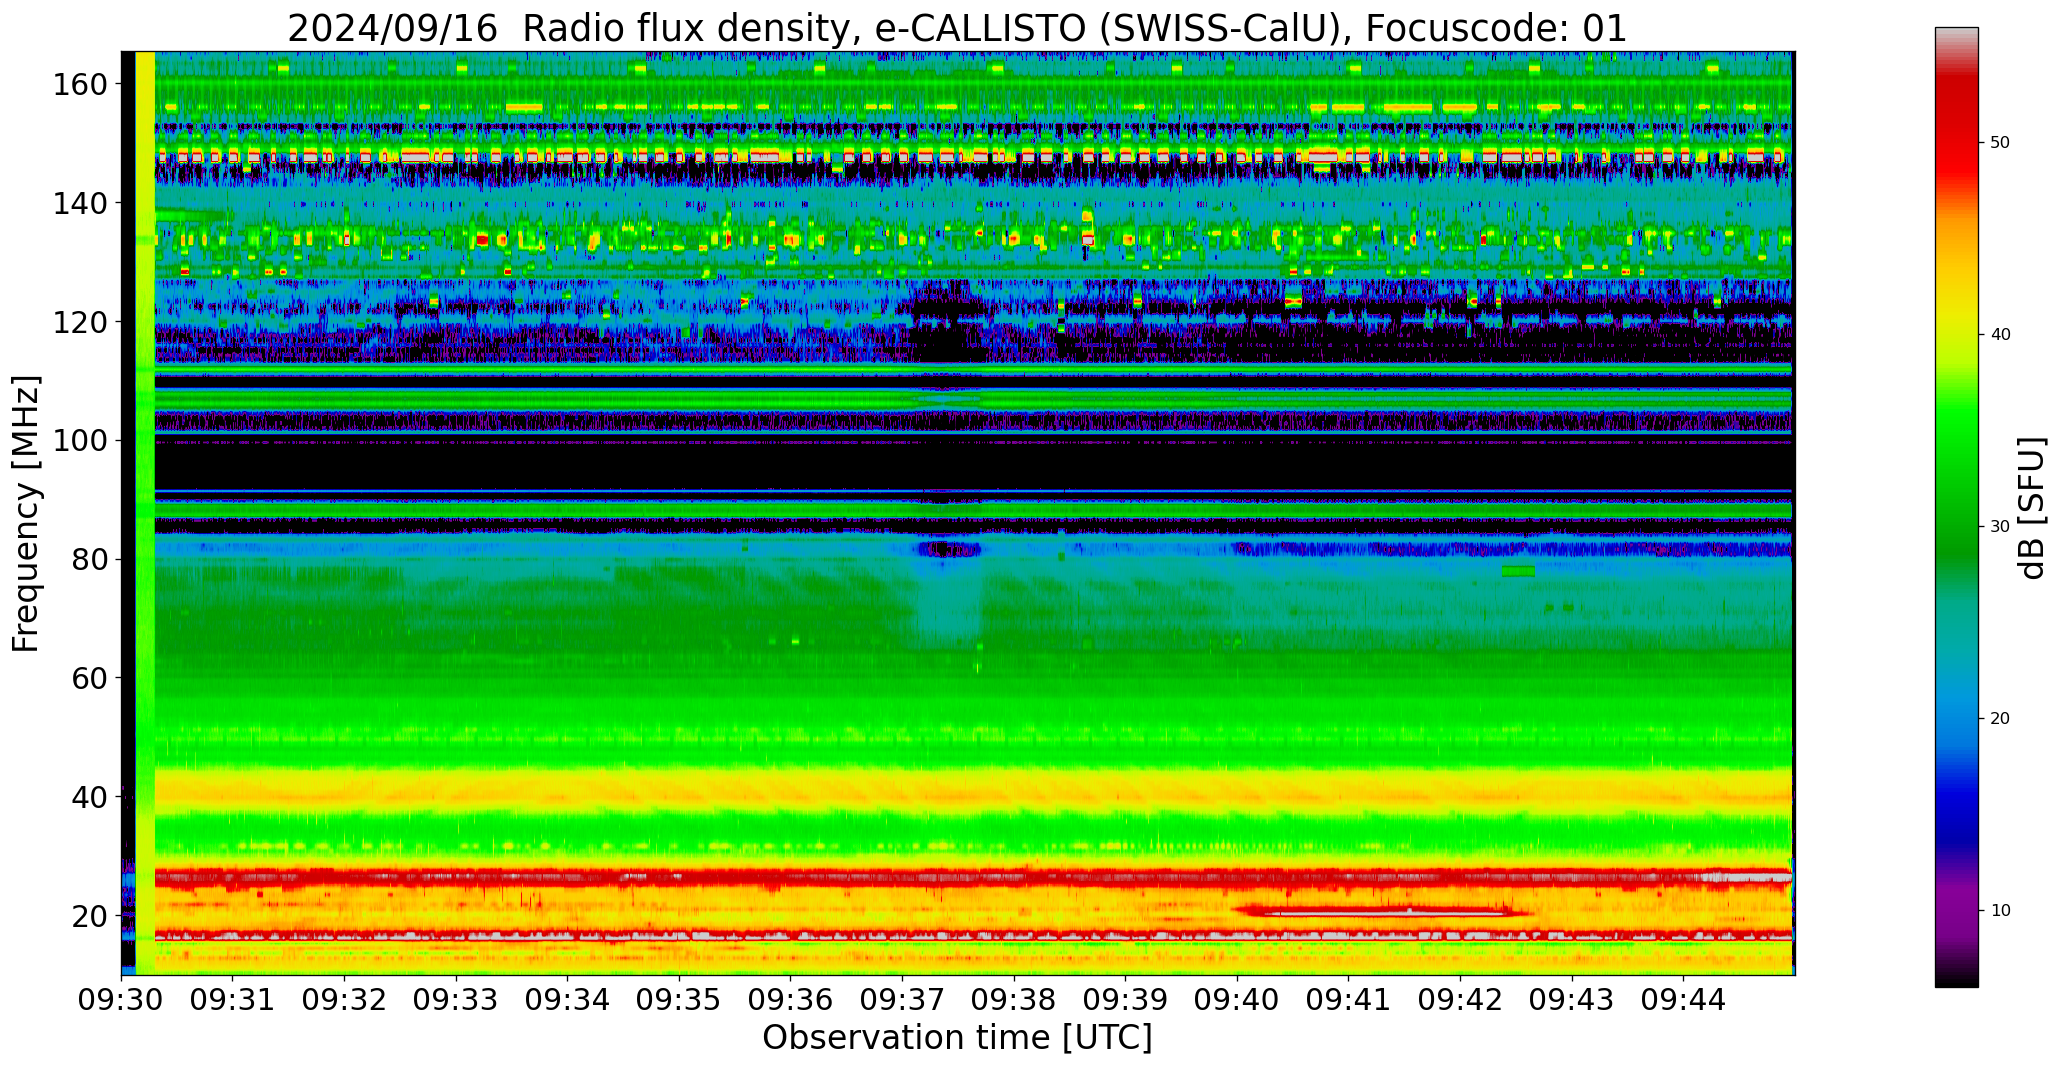Image resolution: width=2062 pixels, height=1067 pixels.
Task: Click the 80 frequency tick label
Action: [x=90, y=559]
